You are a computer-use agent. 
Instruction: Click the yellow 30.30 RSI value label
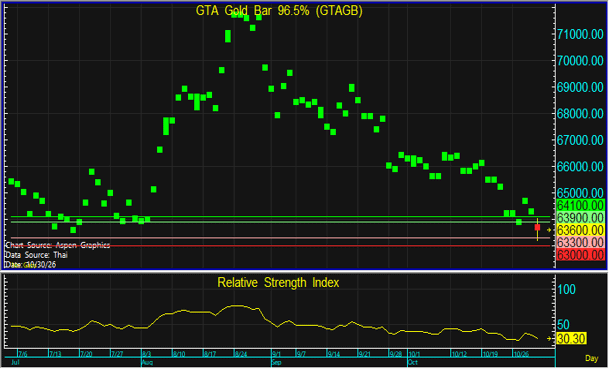pyautogui.click(x=571, y=339)
